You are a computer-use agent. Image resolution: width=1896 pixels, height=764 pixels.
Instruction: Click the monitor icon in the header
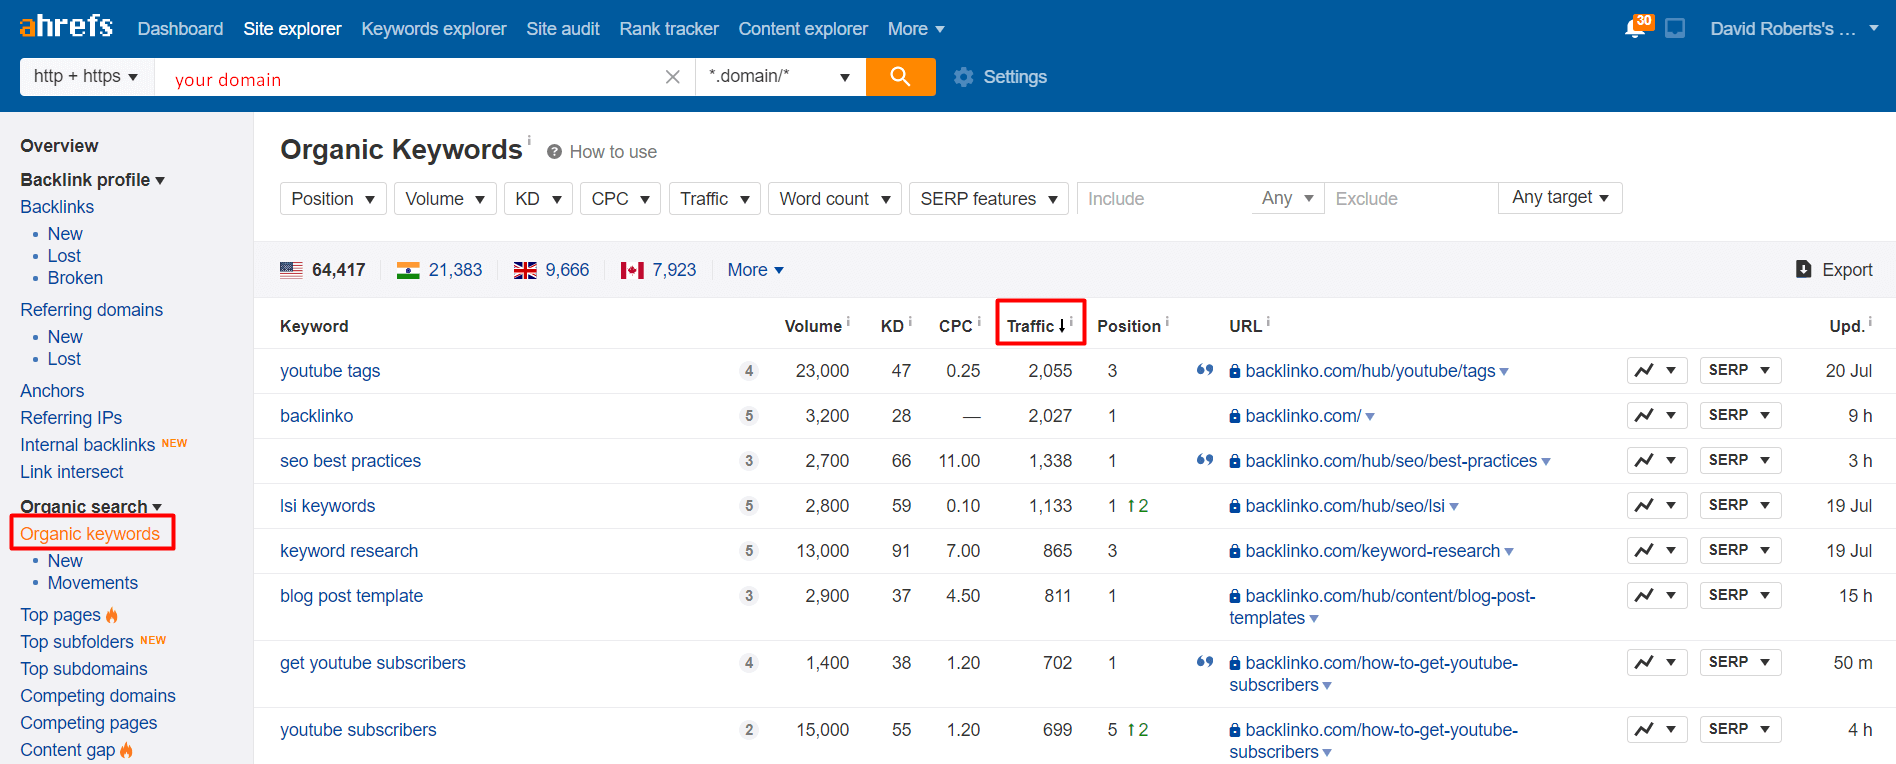click(x=1675, y=28)
